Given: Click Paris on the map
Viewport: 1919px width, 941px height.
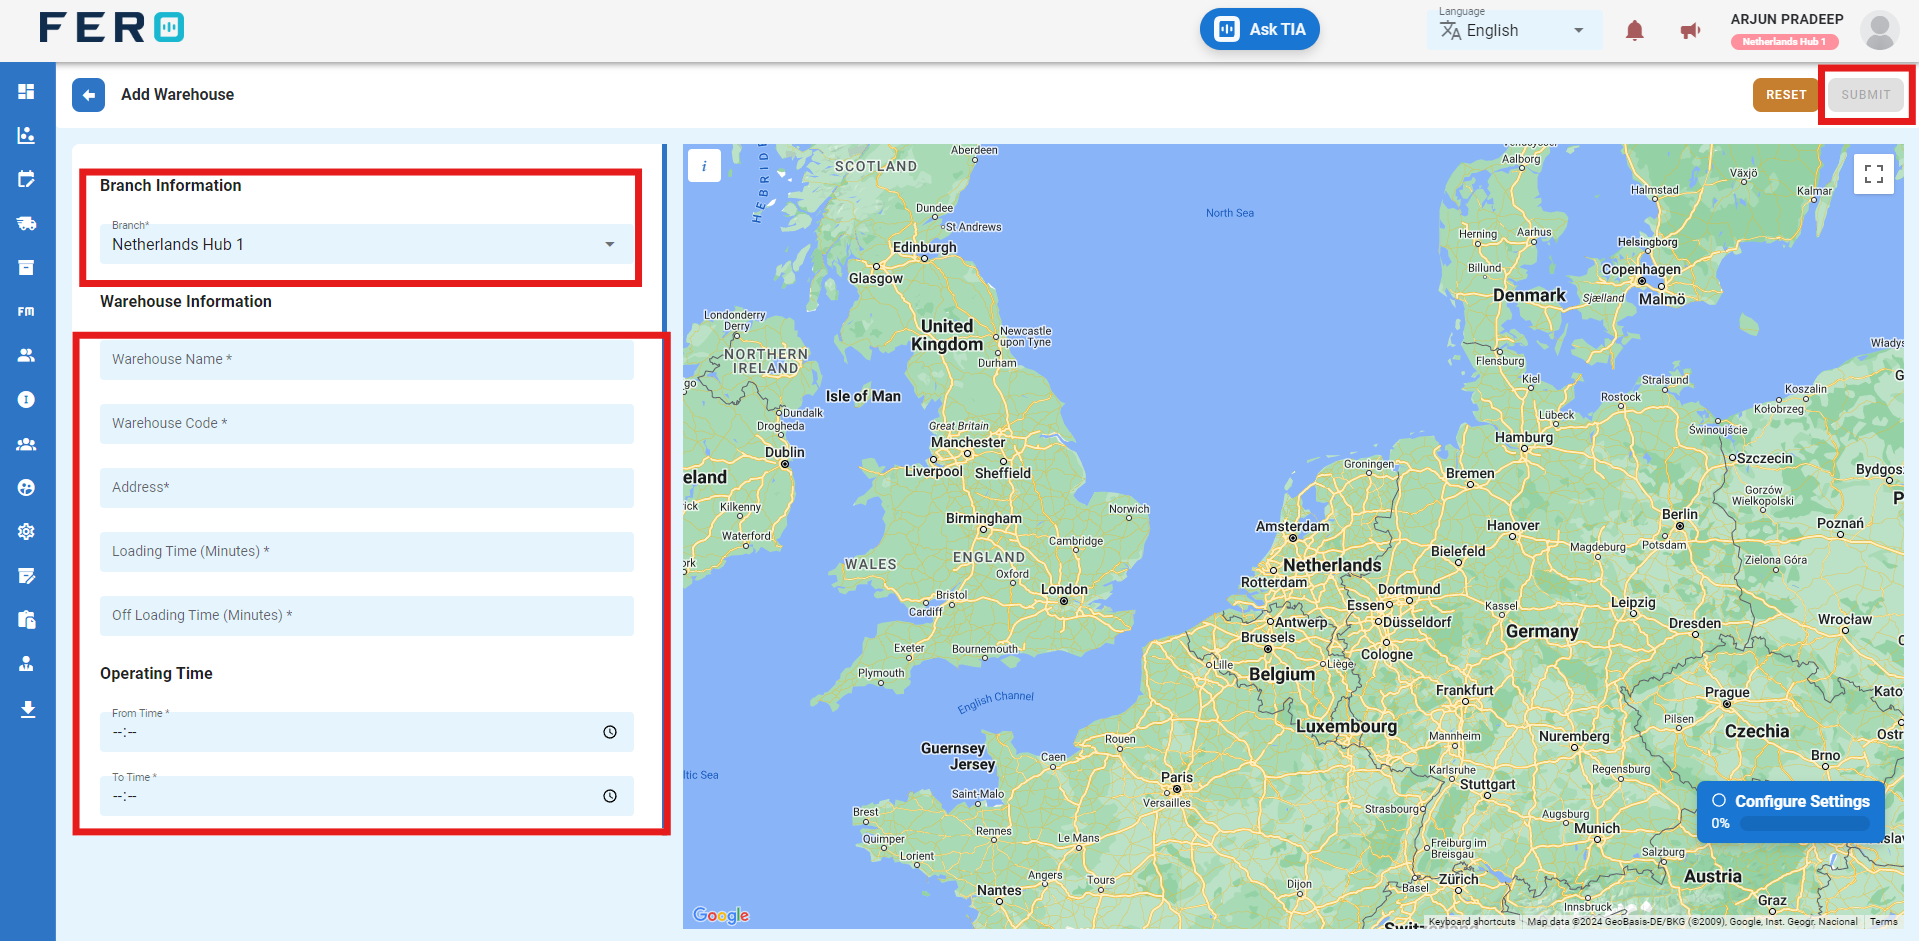Looking at the screenshot, I should point(1177,778).
